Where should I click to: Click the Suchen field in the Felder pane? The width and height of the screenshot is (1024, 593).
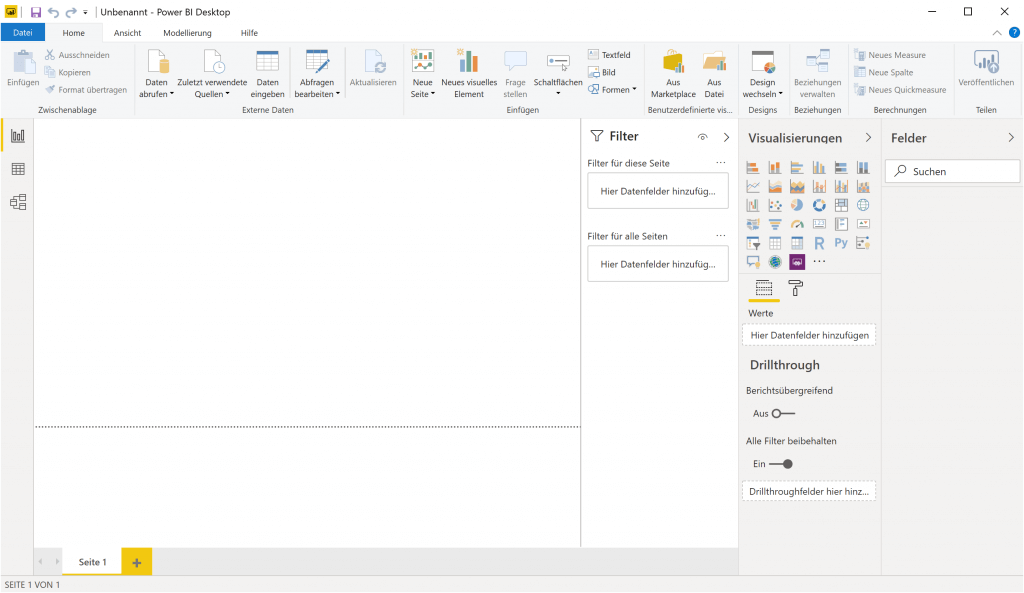click(x=951, y=171)
